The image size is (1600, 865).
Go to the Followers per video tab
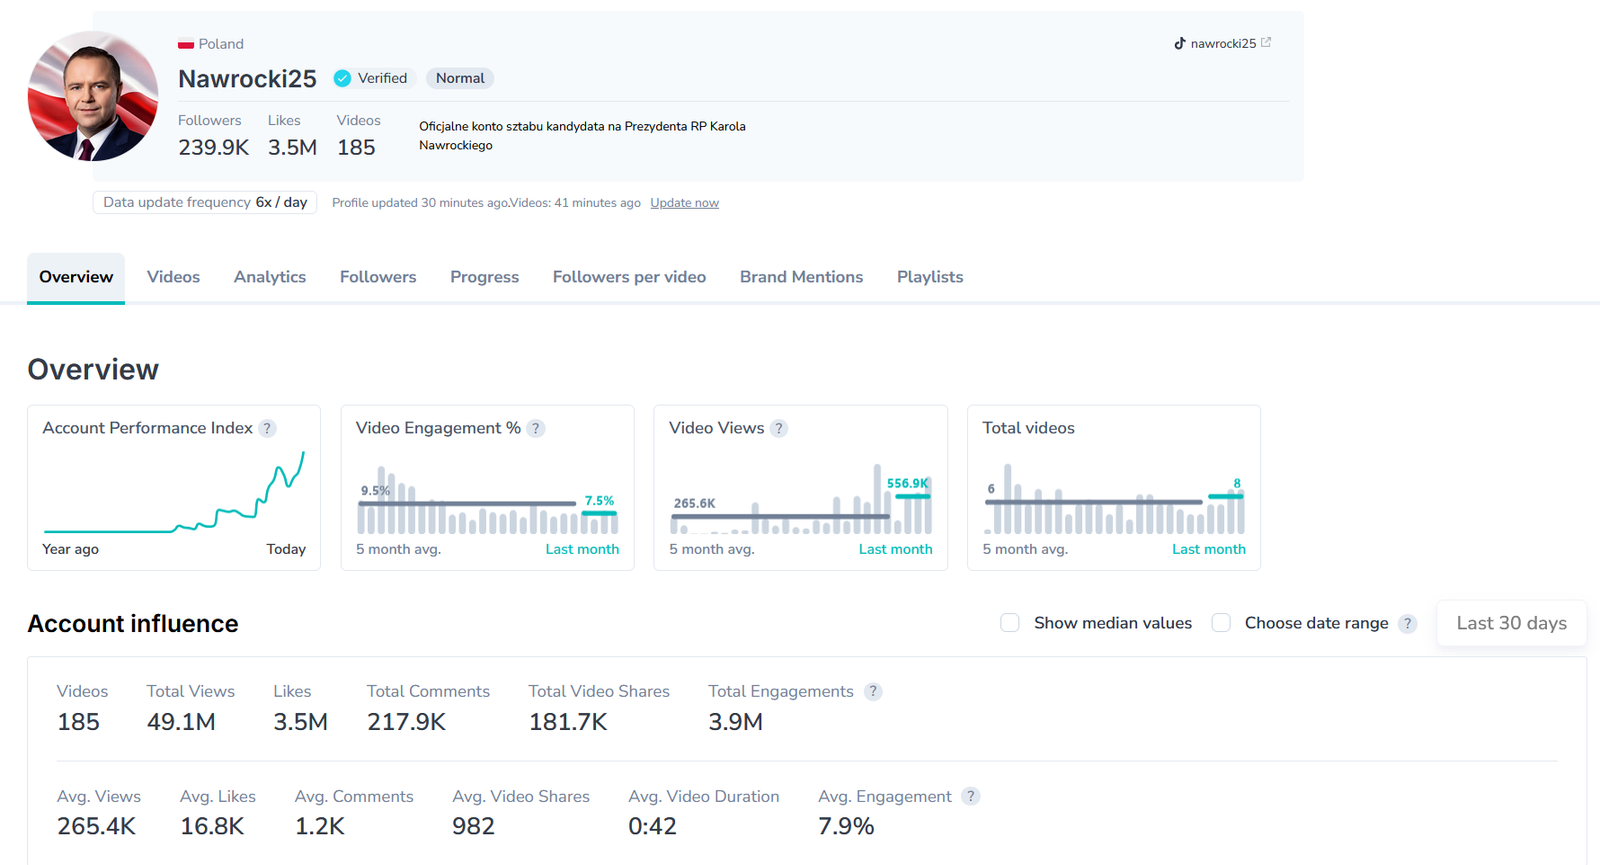[629, 277]
